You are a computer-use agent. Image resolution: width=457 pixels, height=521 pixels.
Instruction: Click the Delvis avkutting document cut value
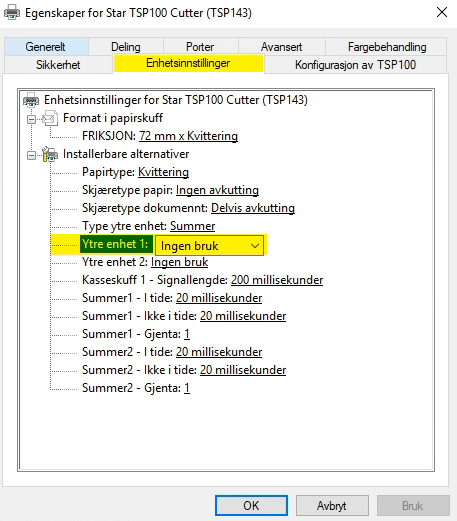click(253, 208)
